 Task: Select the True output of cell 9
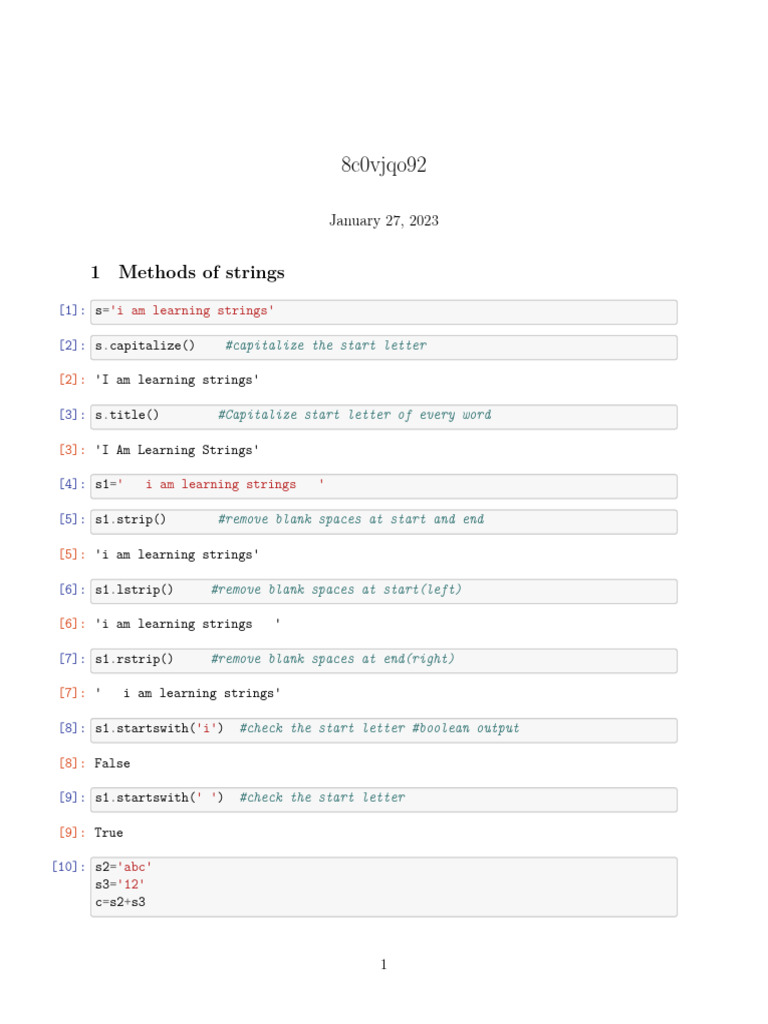coord(108,833)
